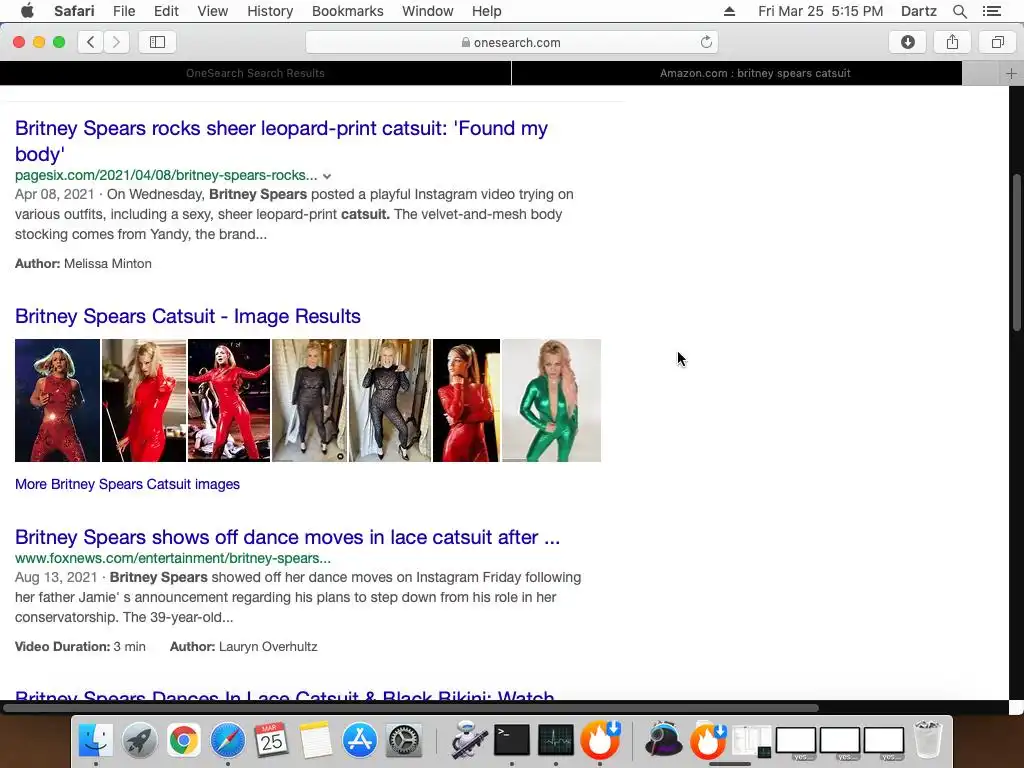The width and height of the screenshot is (1024, 768).
Task: Open the Window menu
Action: coord(427,11)
